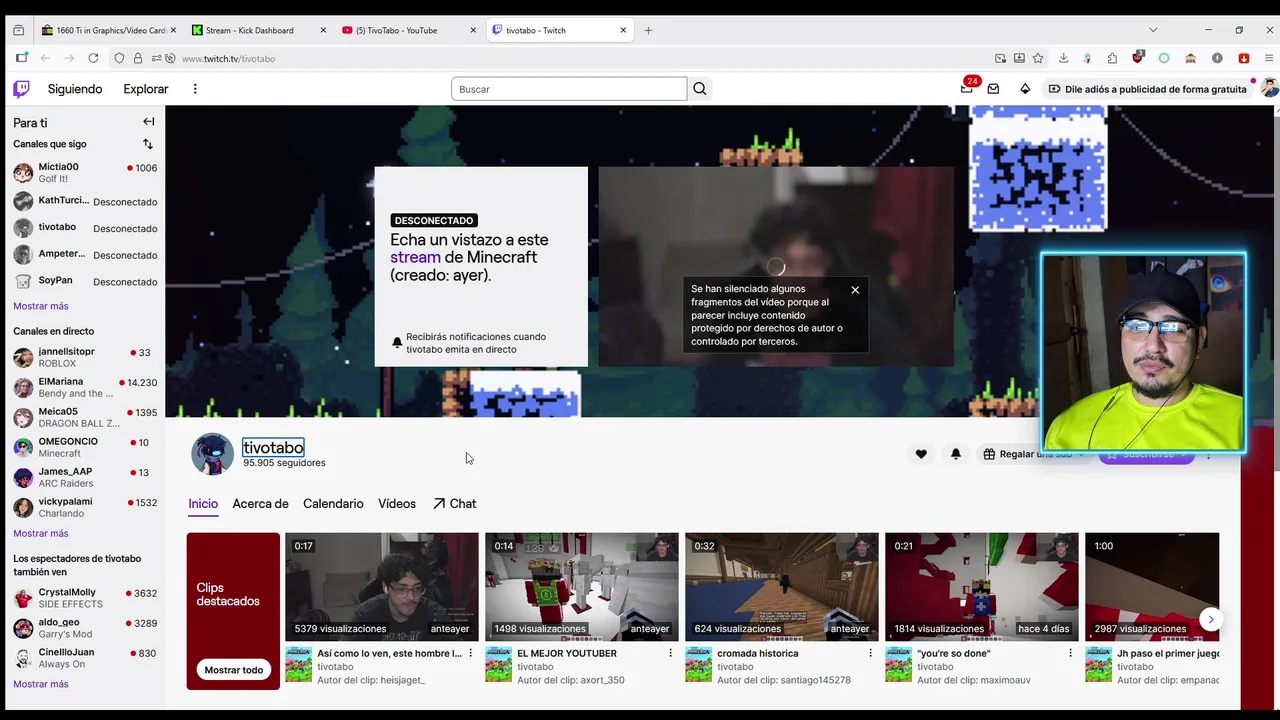The height and width of the screenshot is (720, 1280).
Task: Dismiss the muted audio notice
Action: click(855, 290)
